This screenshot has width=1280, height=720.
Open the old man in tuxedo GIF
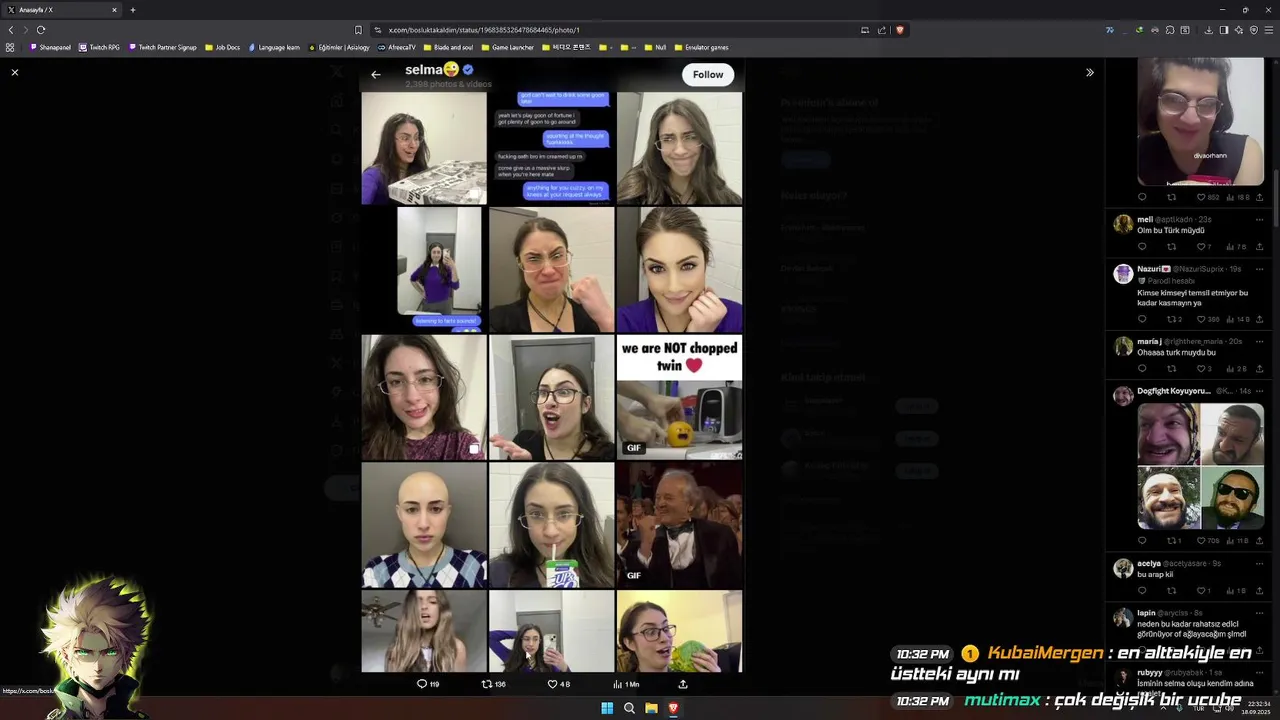679,525
